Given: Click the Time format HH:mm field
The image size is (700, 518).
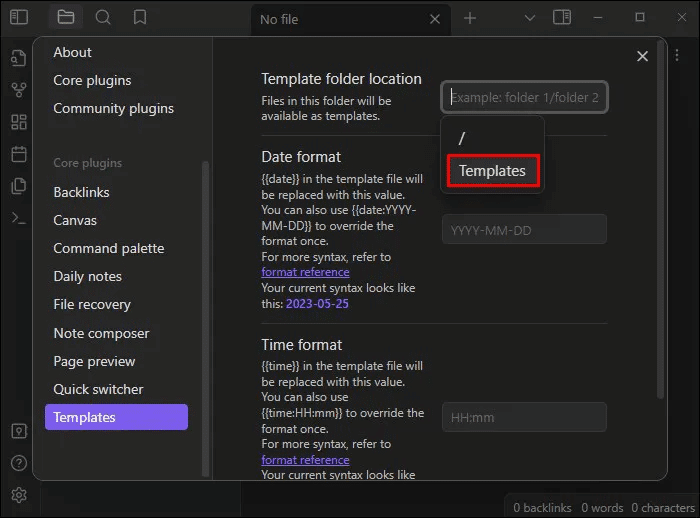Looking at the screenshot, I should (x=524, y=417).
